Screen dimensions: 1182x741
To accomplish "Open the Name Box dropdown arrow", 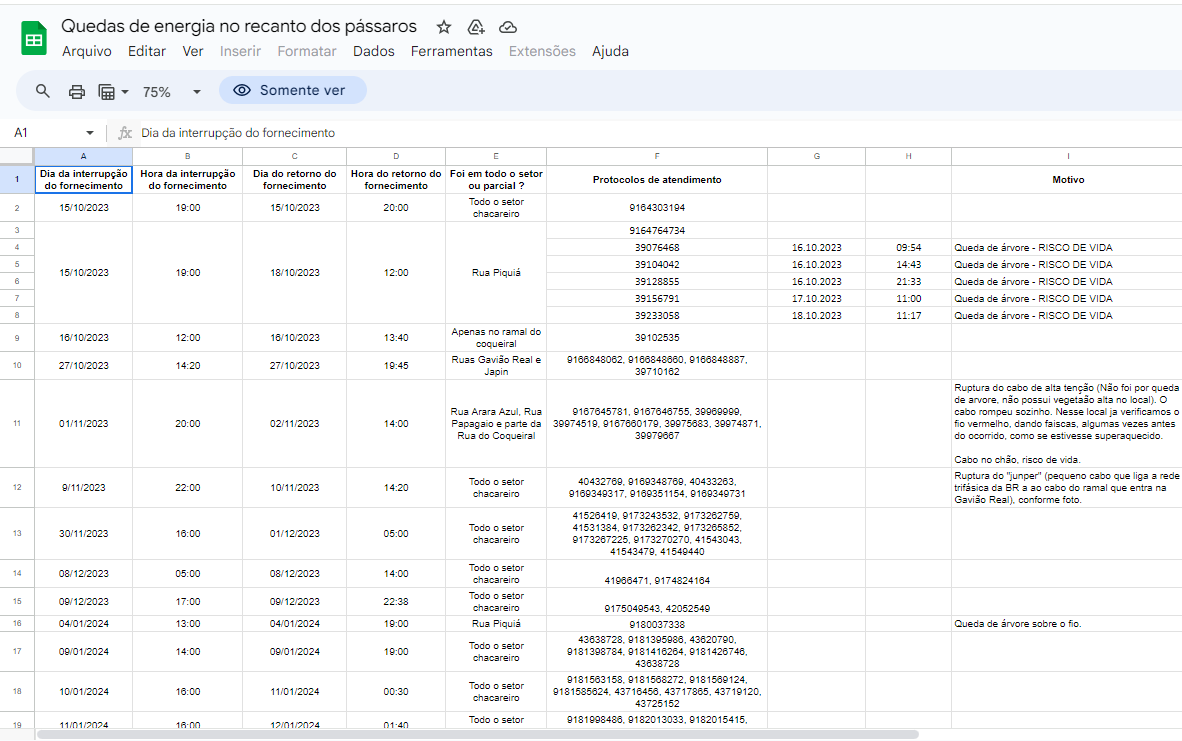I will (x=90, y=133).
